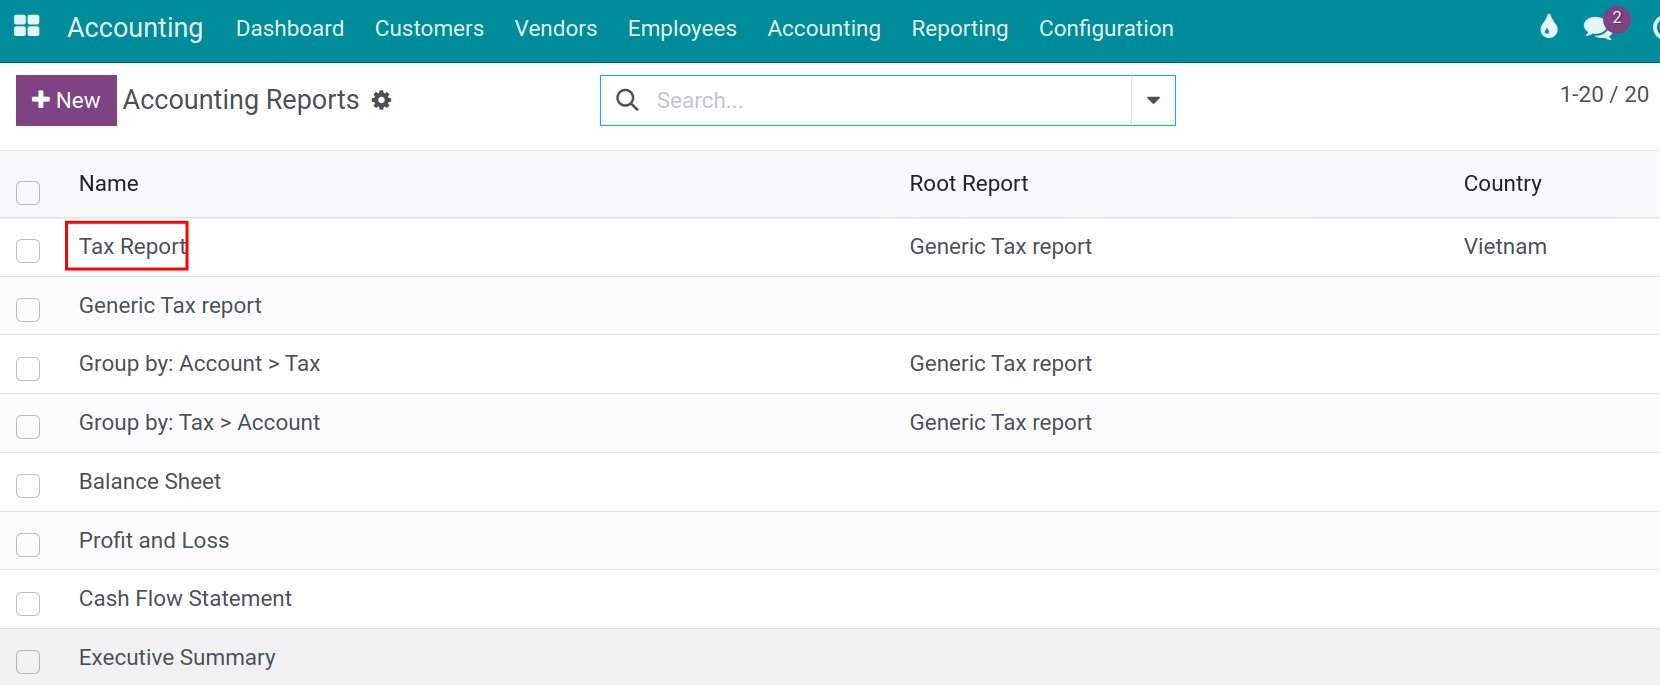Check the Cash Flow Statement checkbox
The width and height of the screenshot is (1660, 685).
[28, 603]
